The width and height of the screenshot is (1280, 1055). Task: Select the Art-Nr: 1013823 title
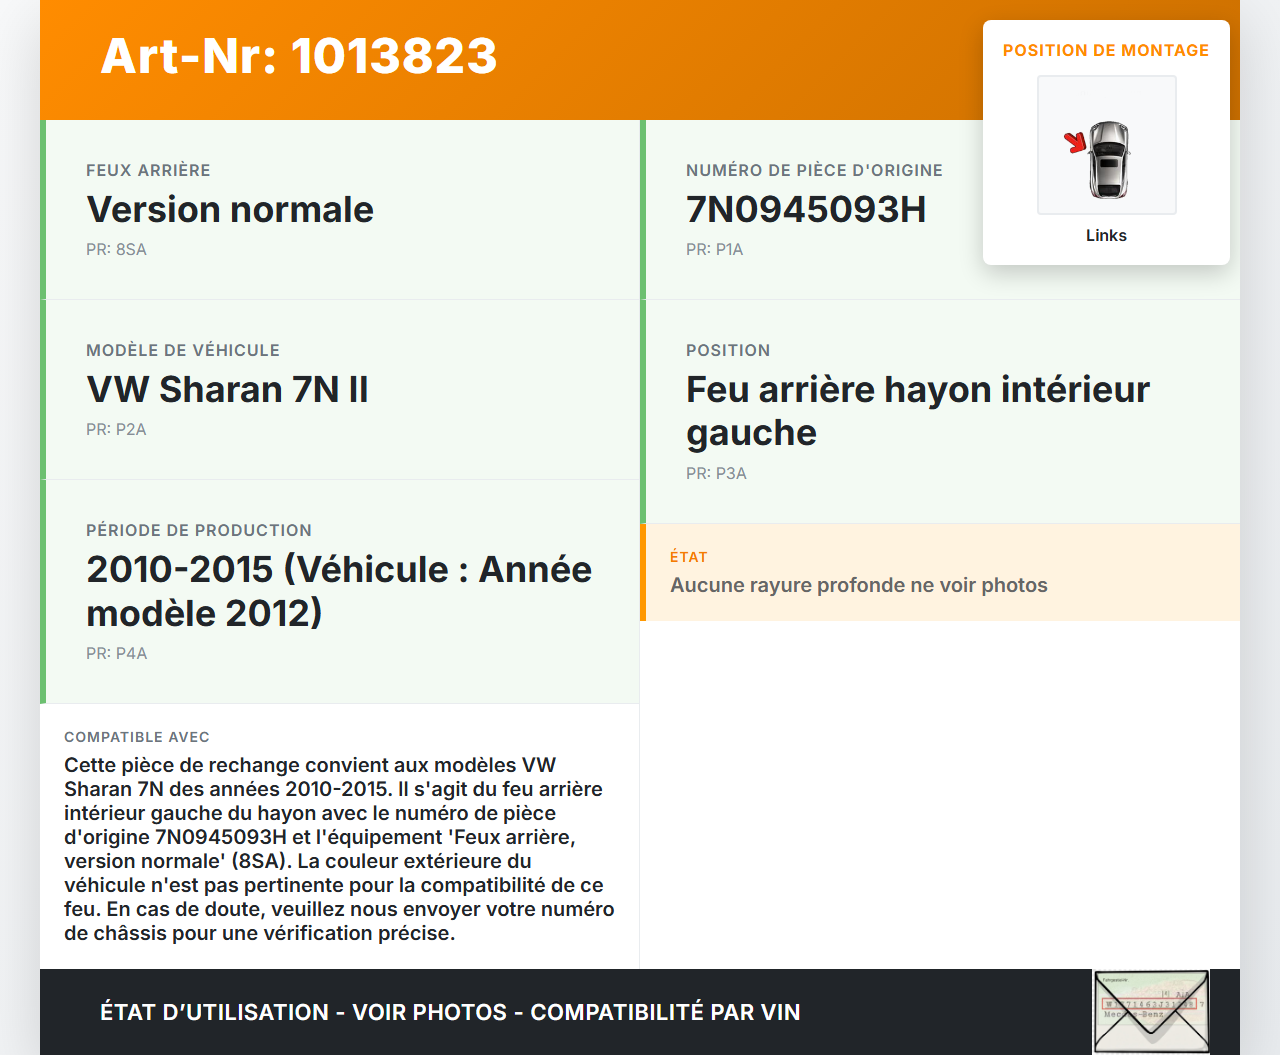(298, 58)
